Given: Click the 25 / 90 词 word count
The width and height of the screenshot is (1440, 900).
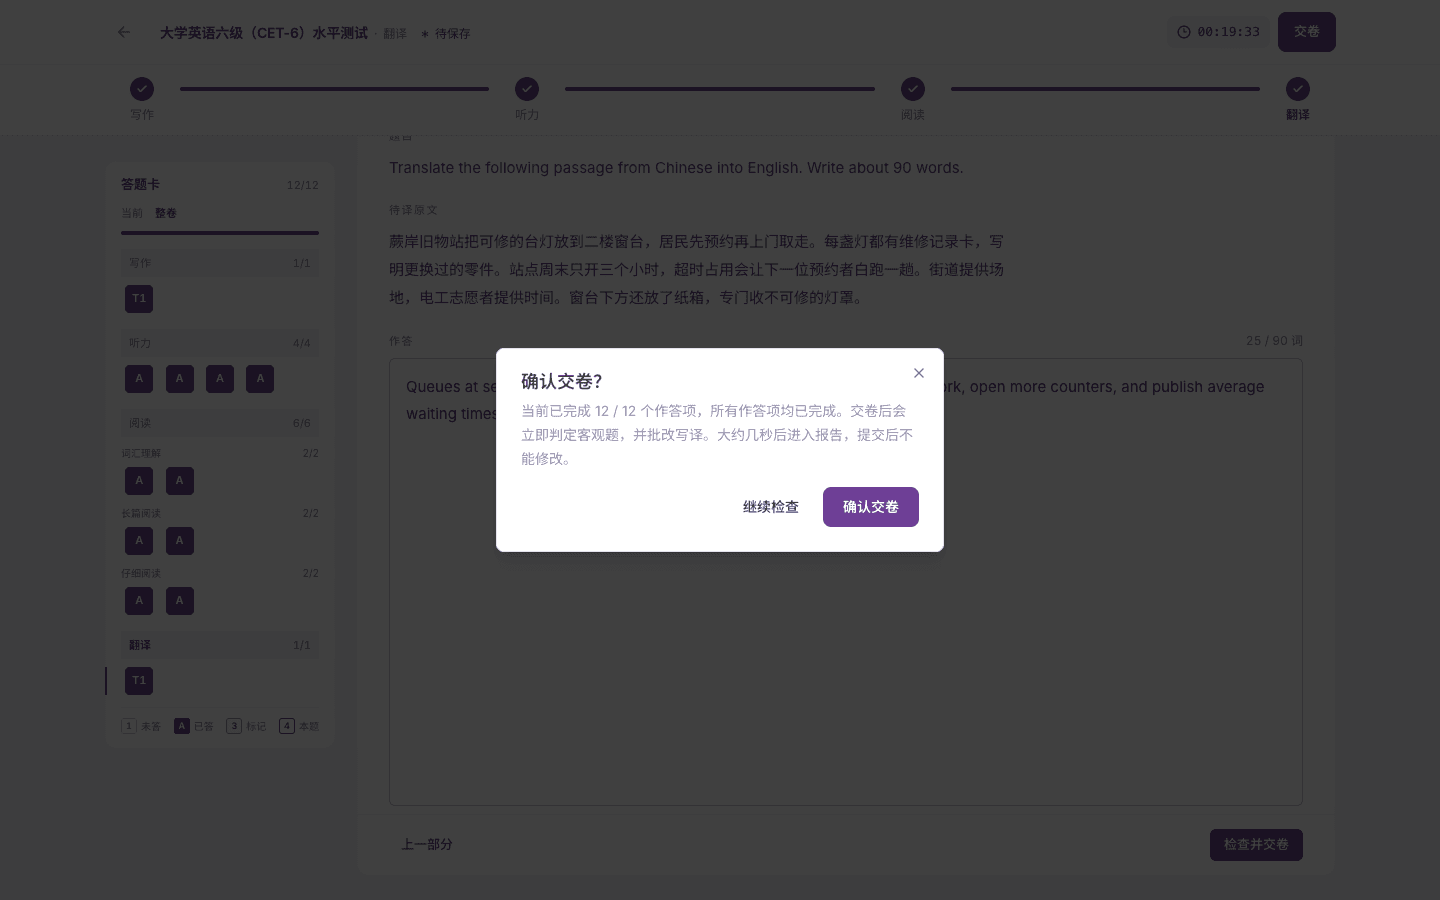Looking at the screenshot, I should tap(1274, 341).
